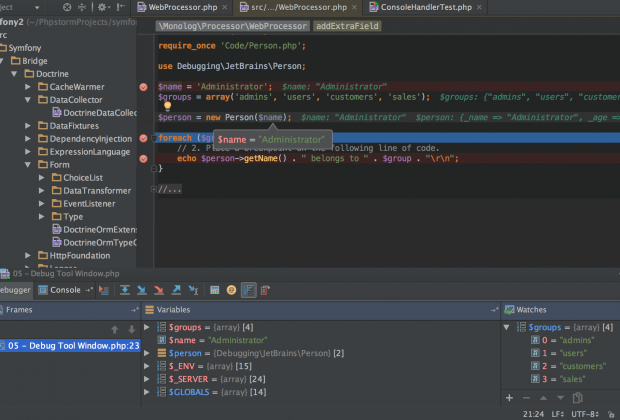Image resolution: width=620 pixels, height=420 pixels.
Task: Click the Console tab pin arrow icon
Action: coord(89,290)
